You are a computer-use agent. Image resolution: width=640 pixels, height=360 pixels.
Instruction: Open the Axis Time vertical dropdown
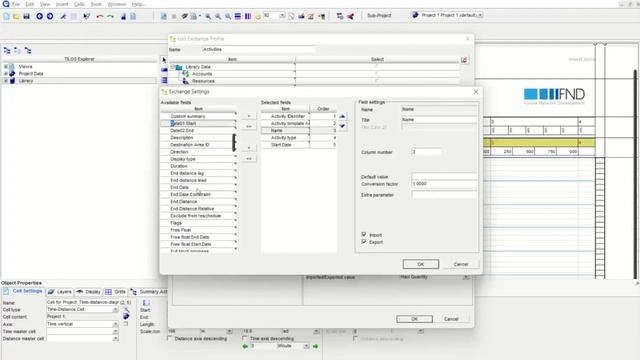[x=116, y=324]
